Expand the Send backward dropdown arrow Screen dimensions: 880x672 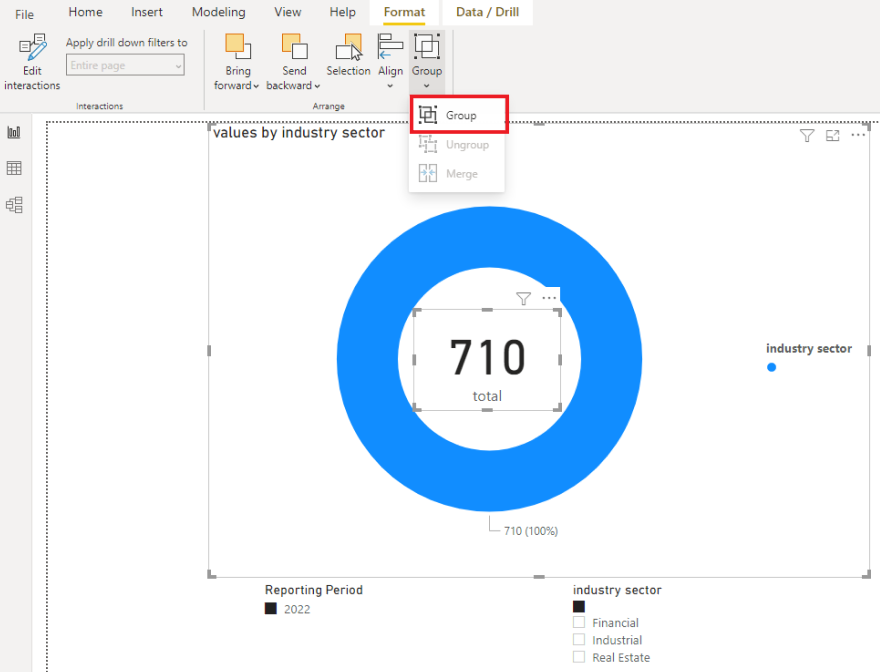pyautogui.click(x=317, y=86)
